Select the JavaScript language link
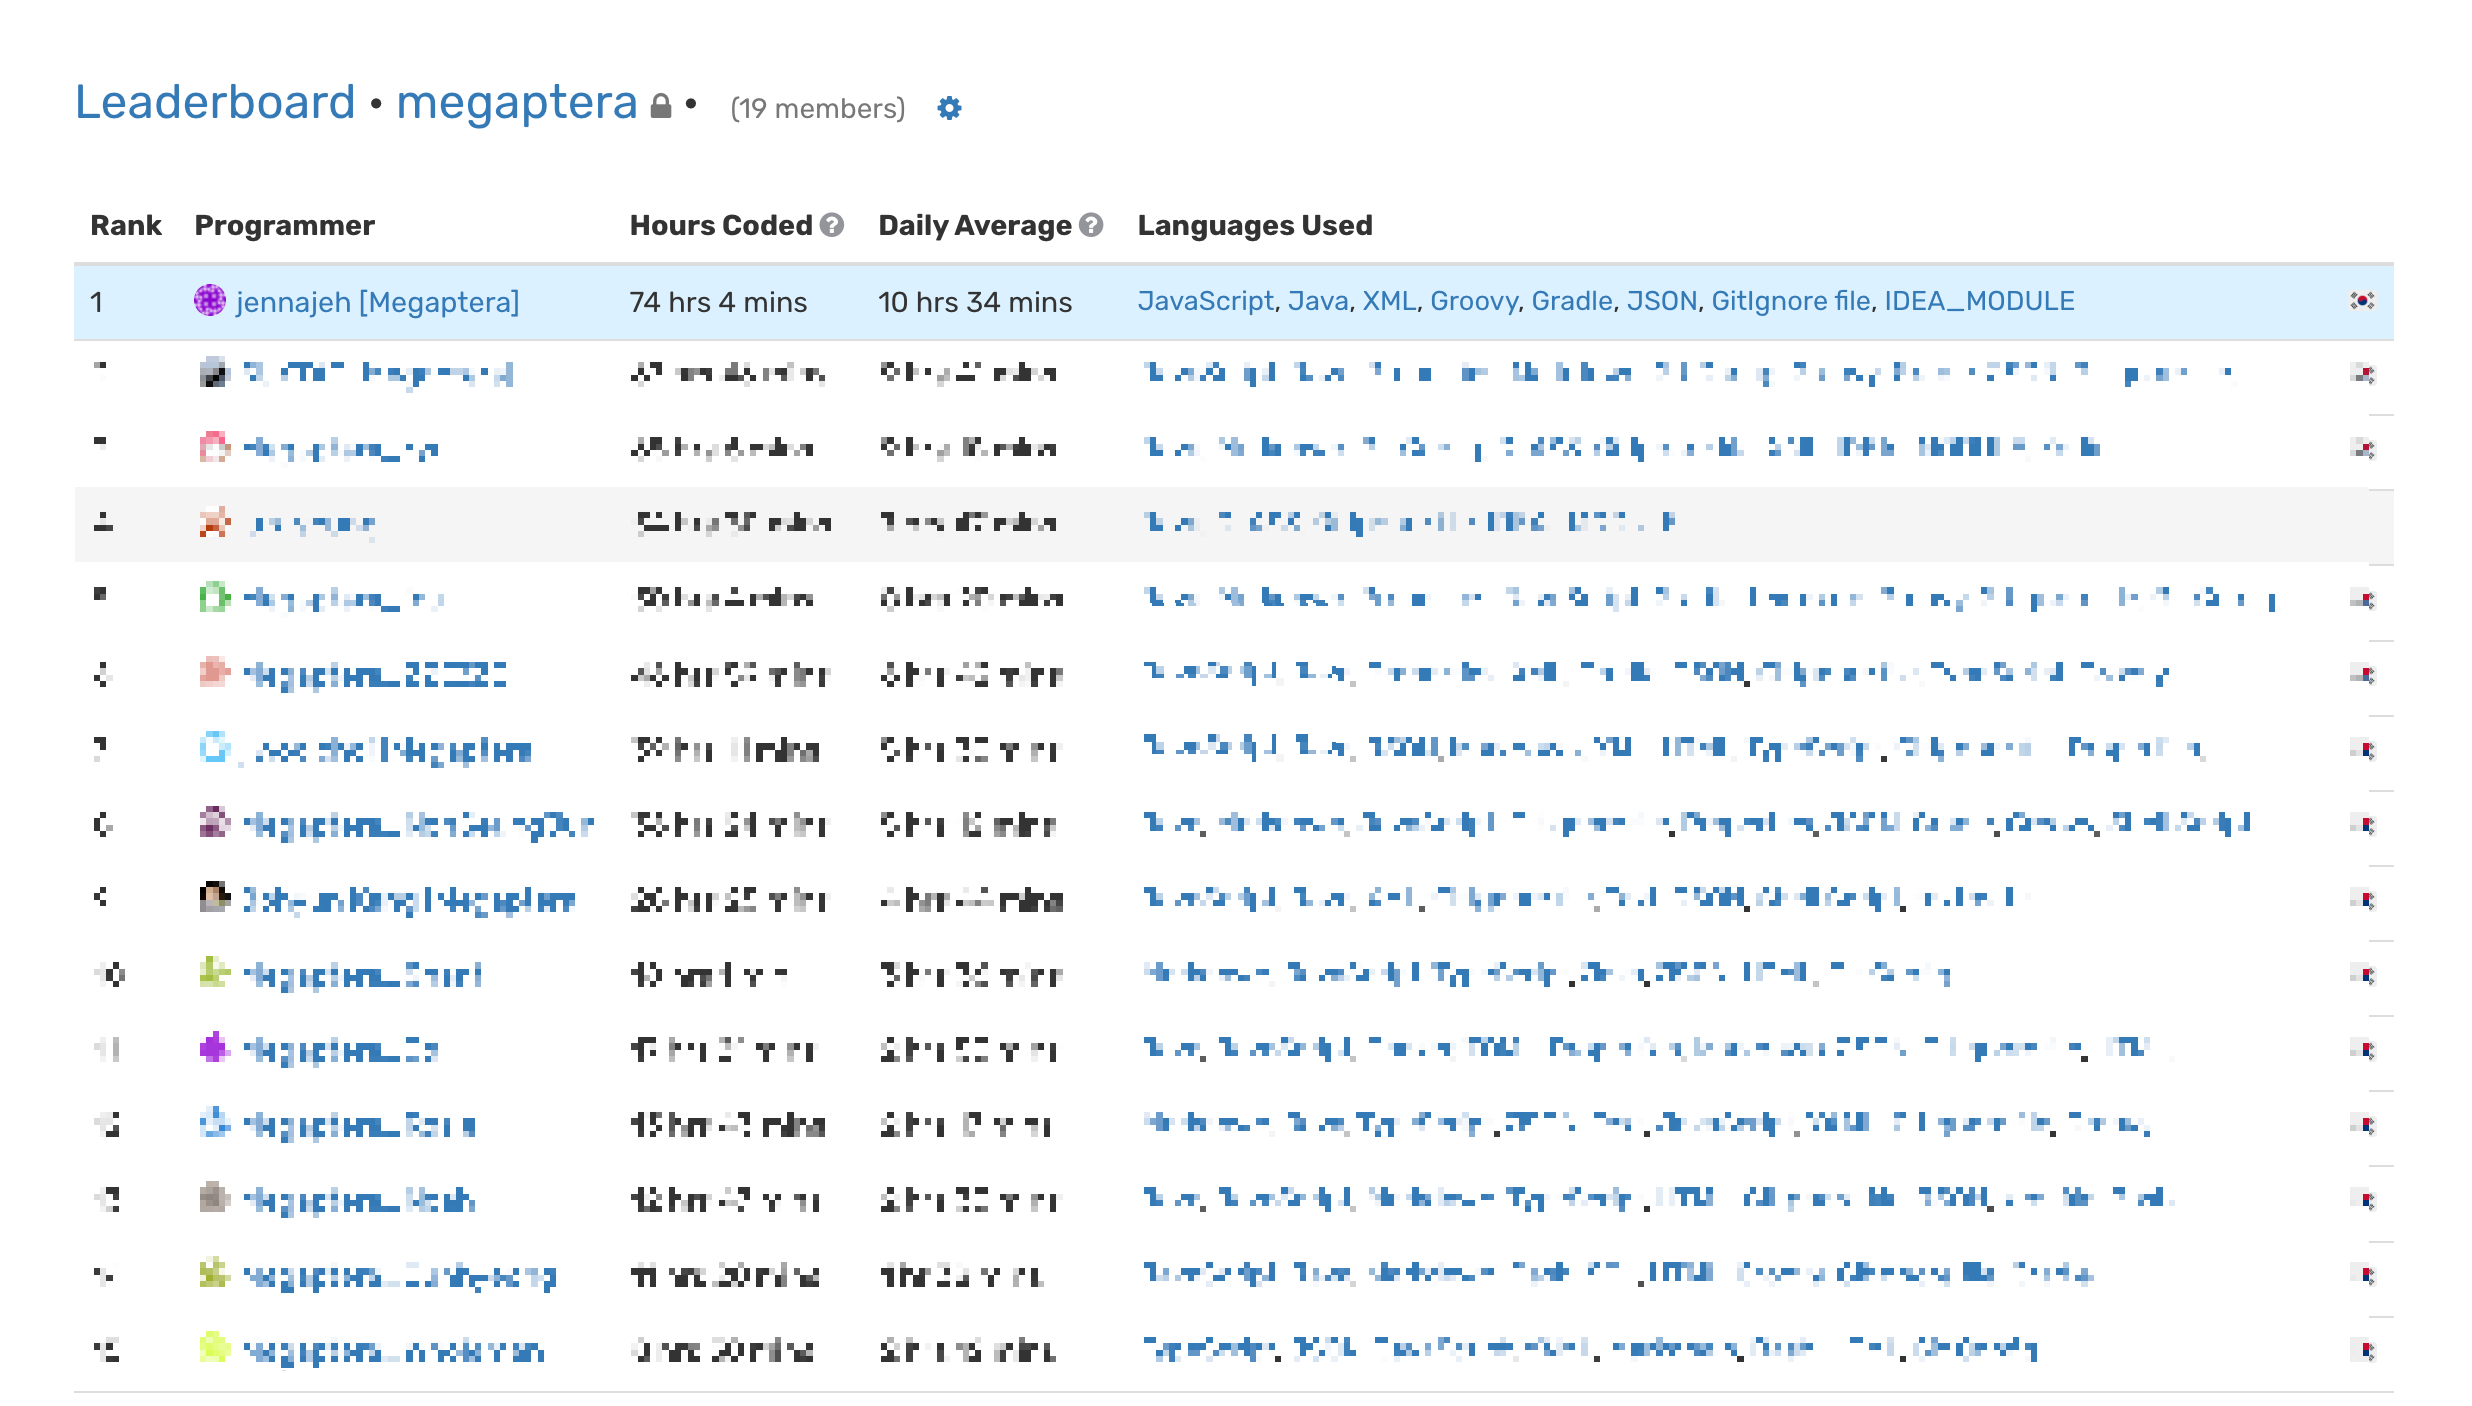Viewport: 2472px width, 1406px height. click(x=1205, y=301)
